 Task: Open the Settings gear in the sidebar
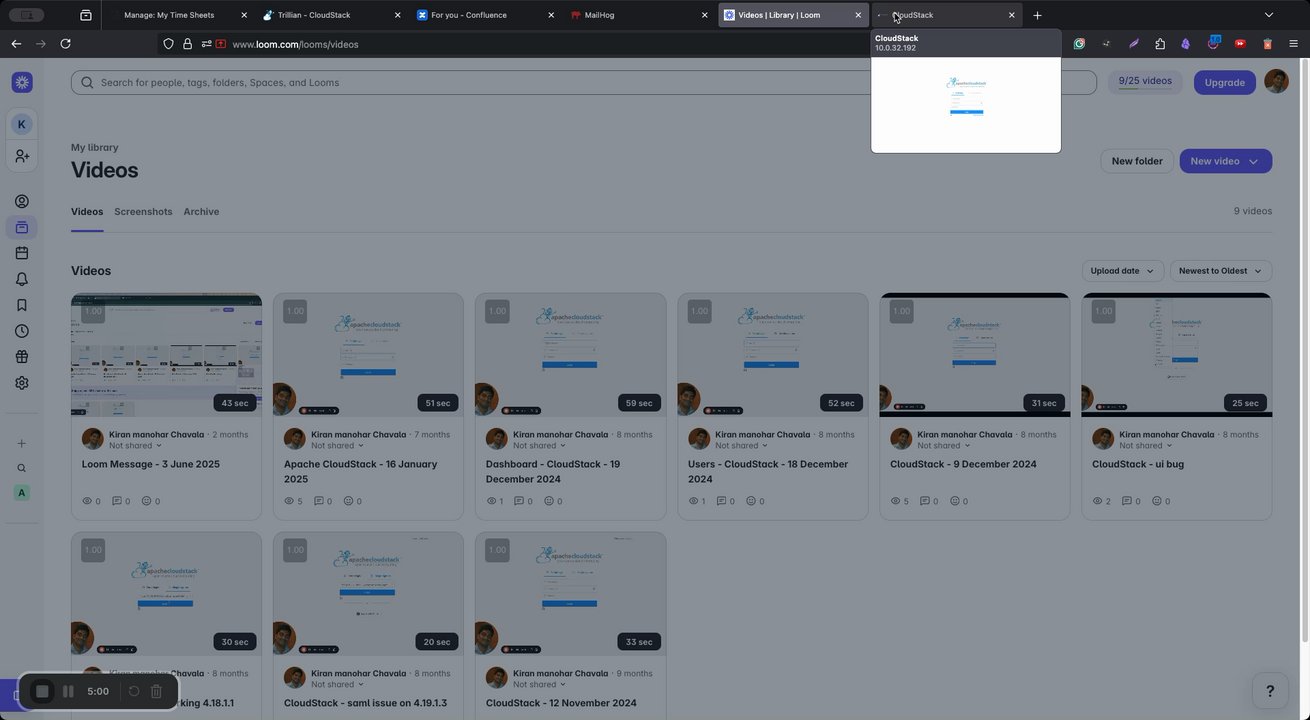[22, 383]
